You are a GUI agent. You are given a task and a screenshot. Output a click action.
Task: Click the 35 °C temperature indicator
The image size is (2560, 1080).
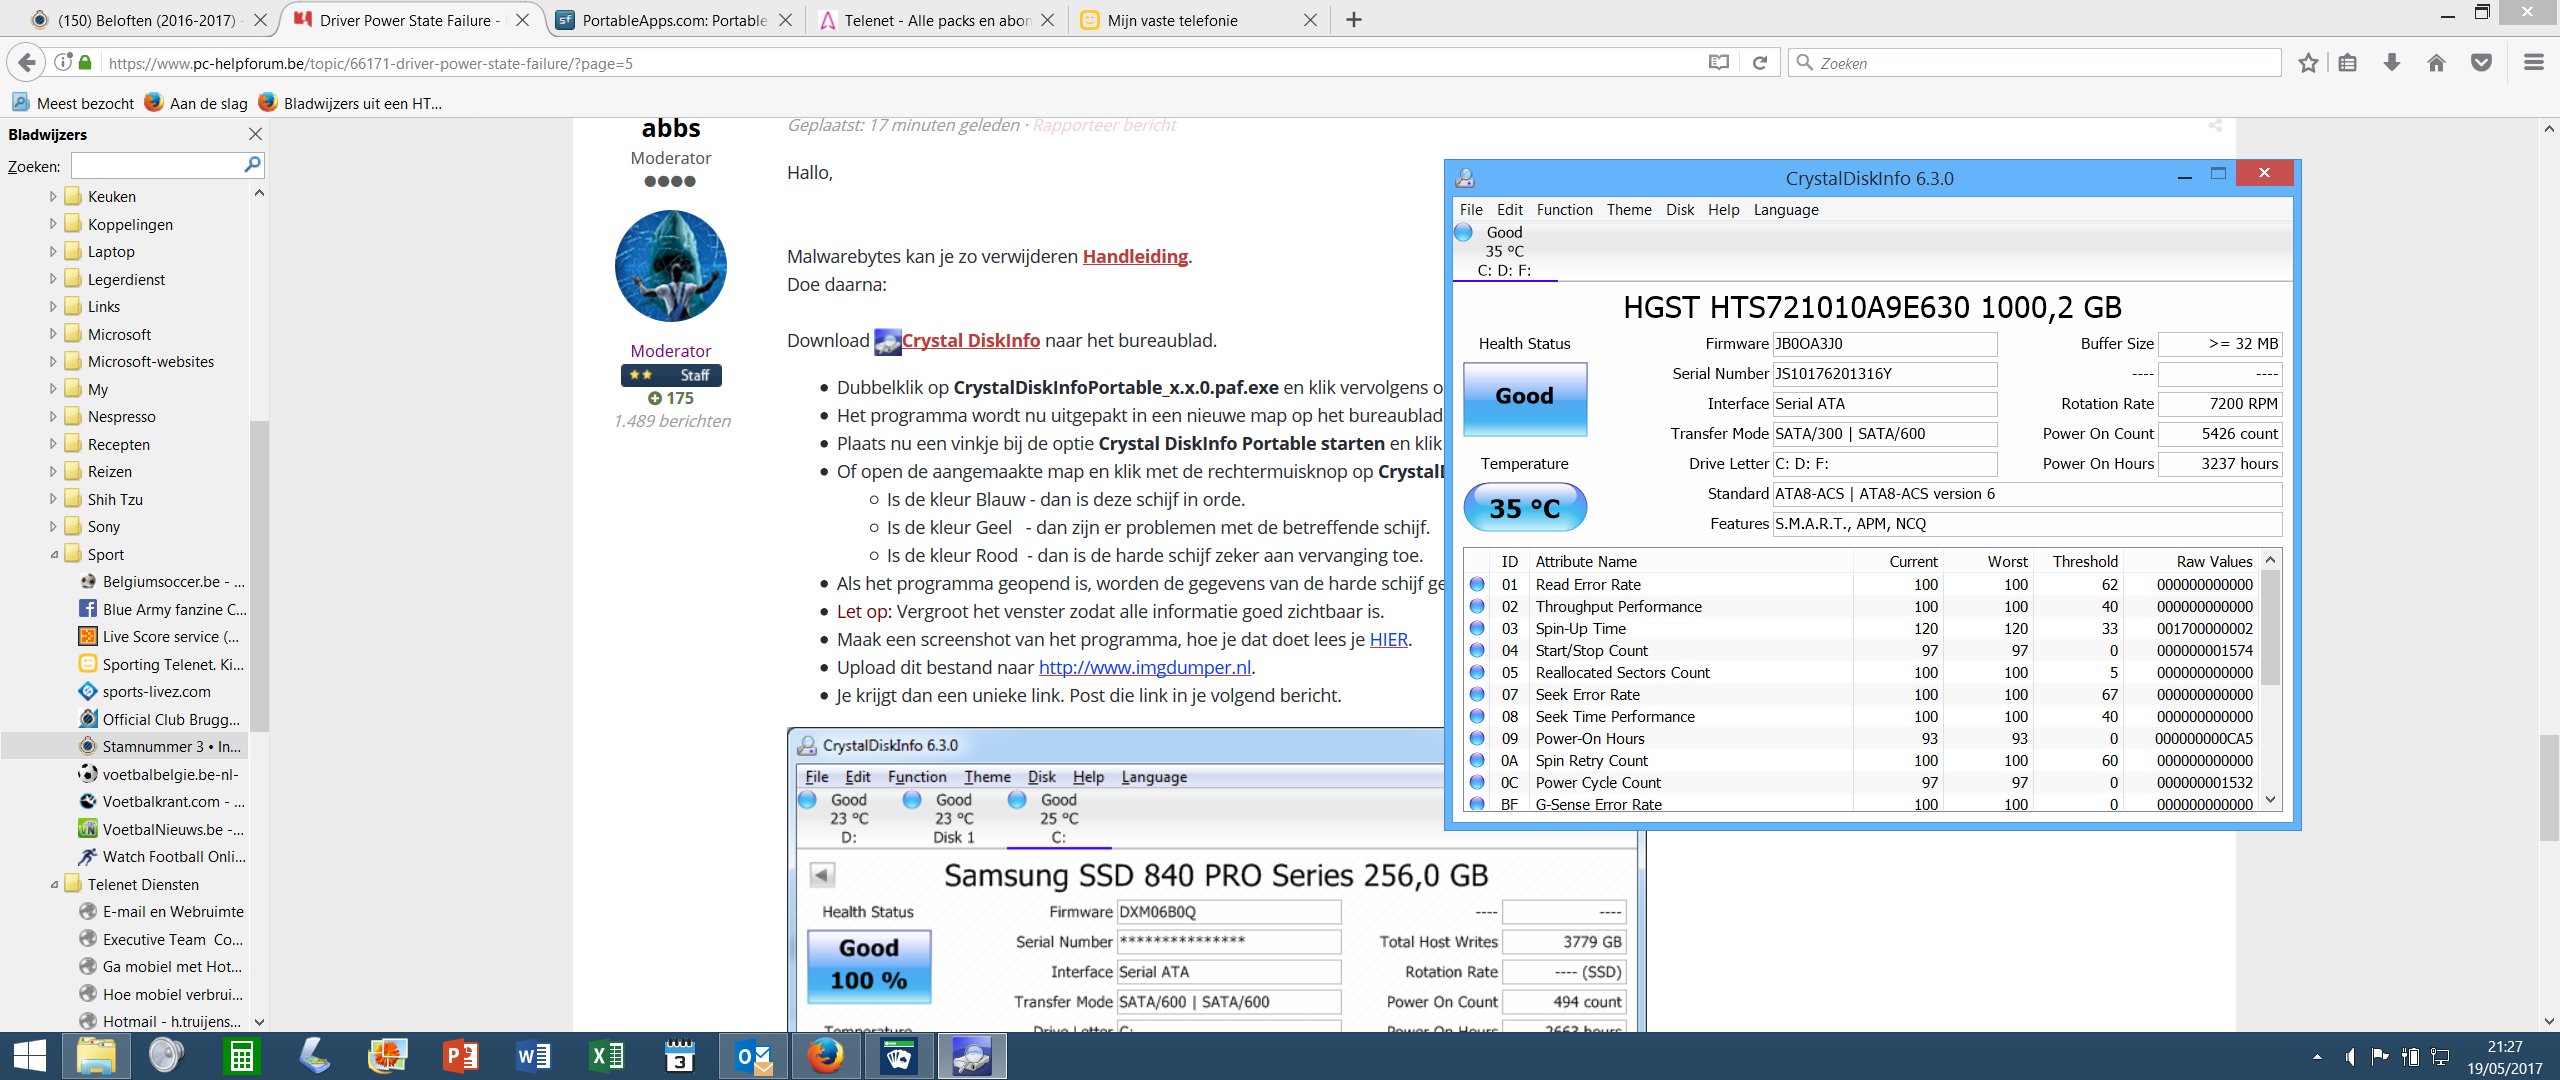tap(1524, 508)
